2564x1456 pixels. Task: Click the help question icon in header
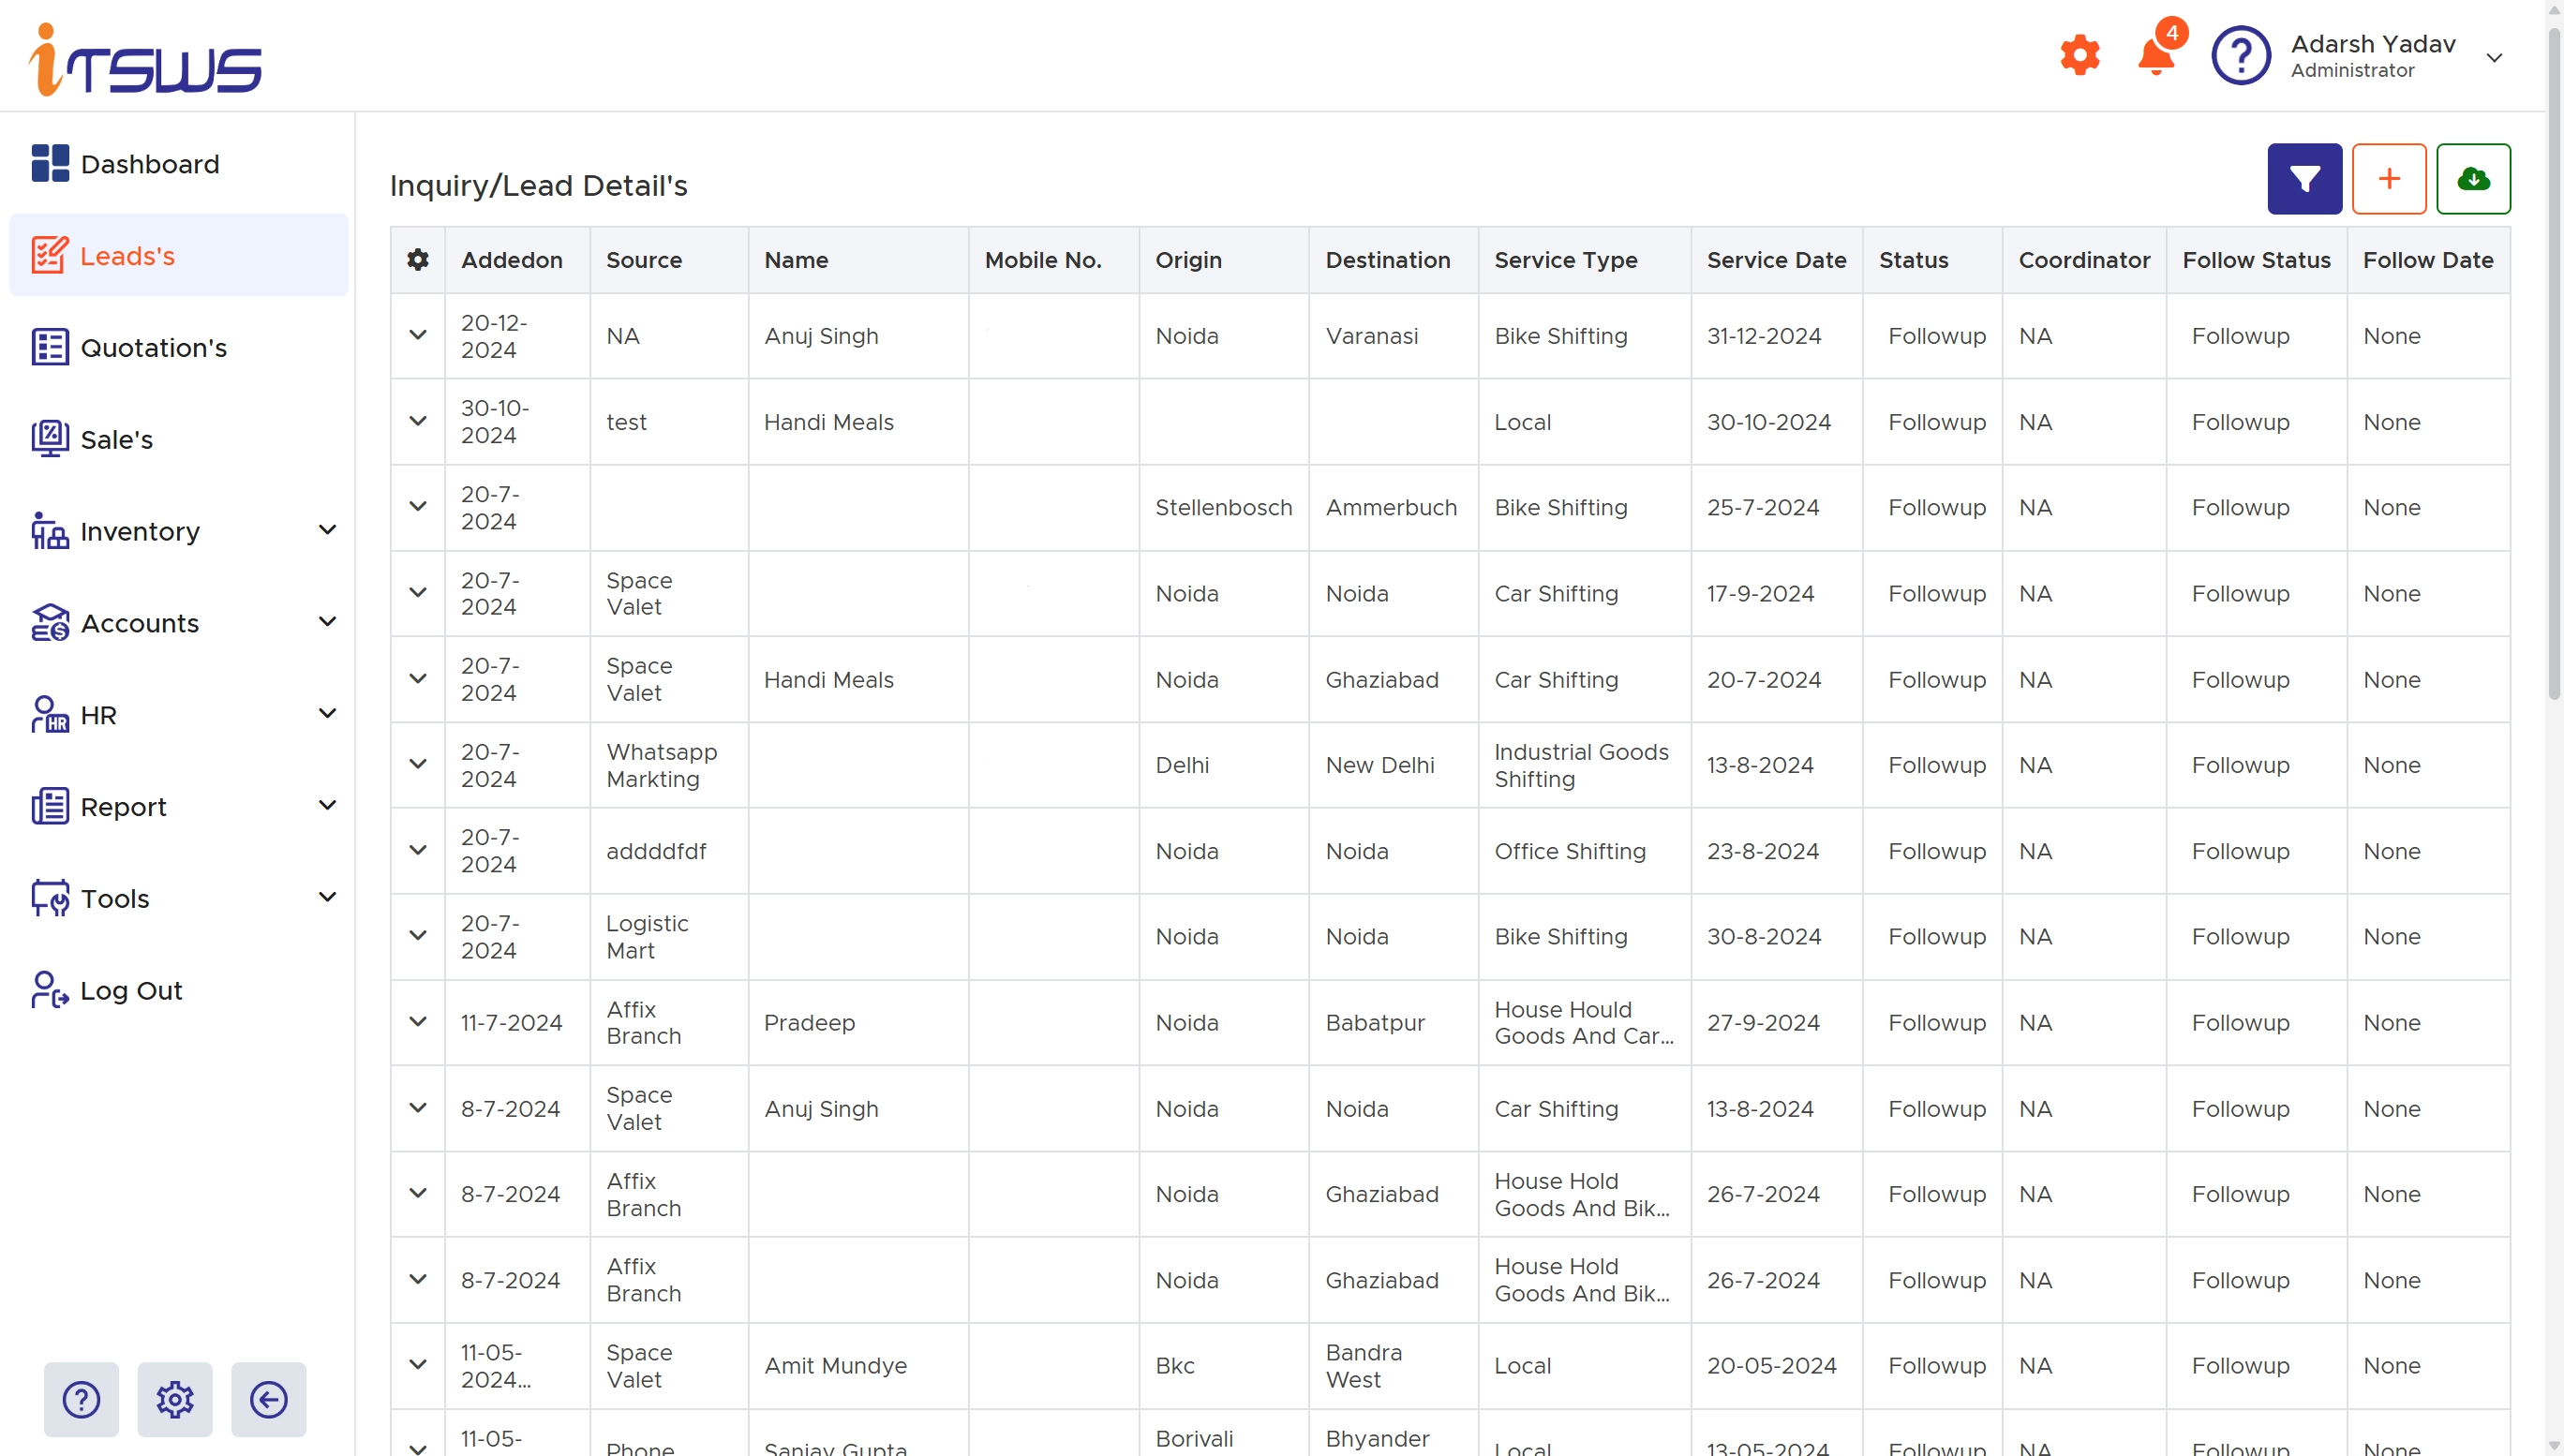(2240, 56)
